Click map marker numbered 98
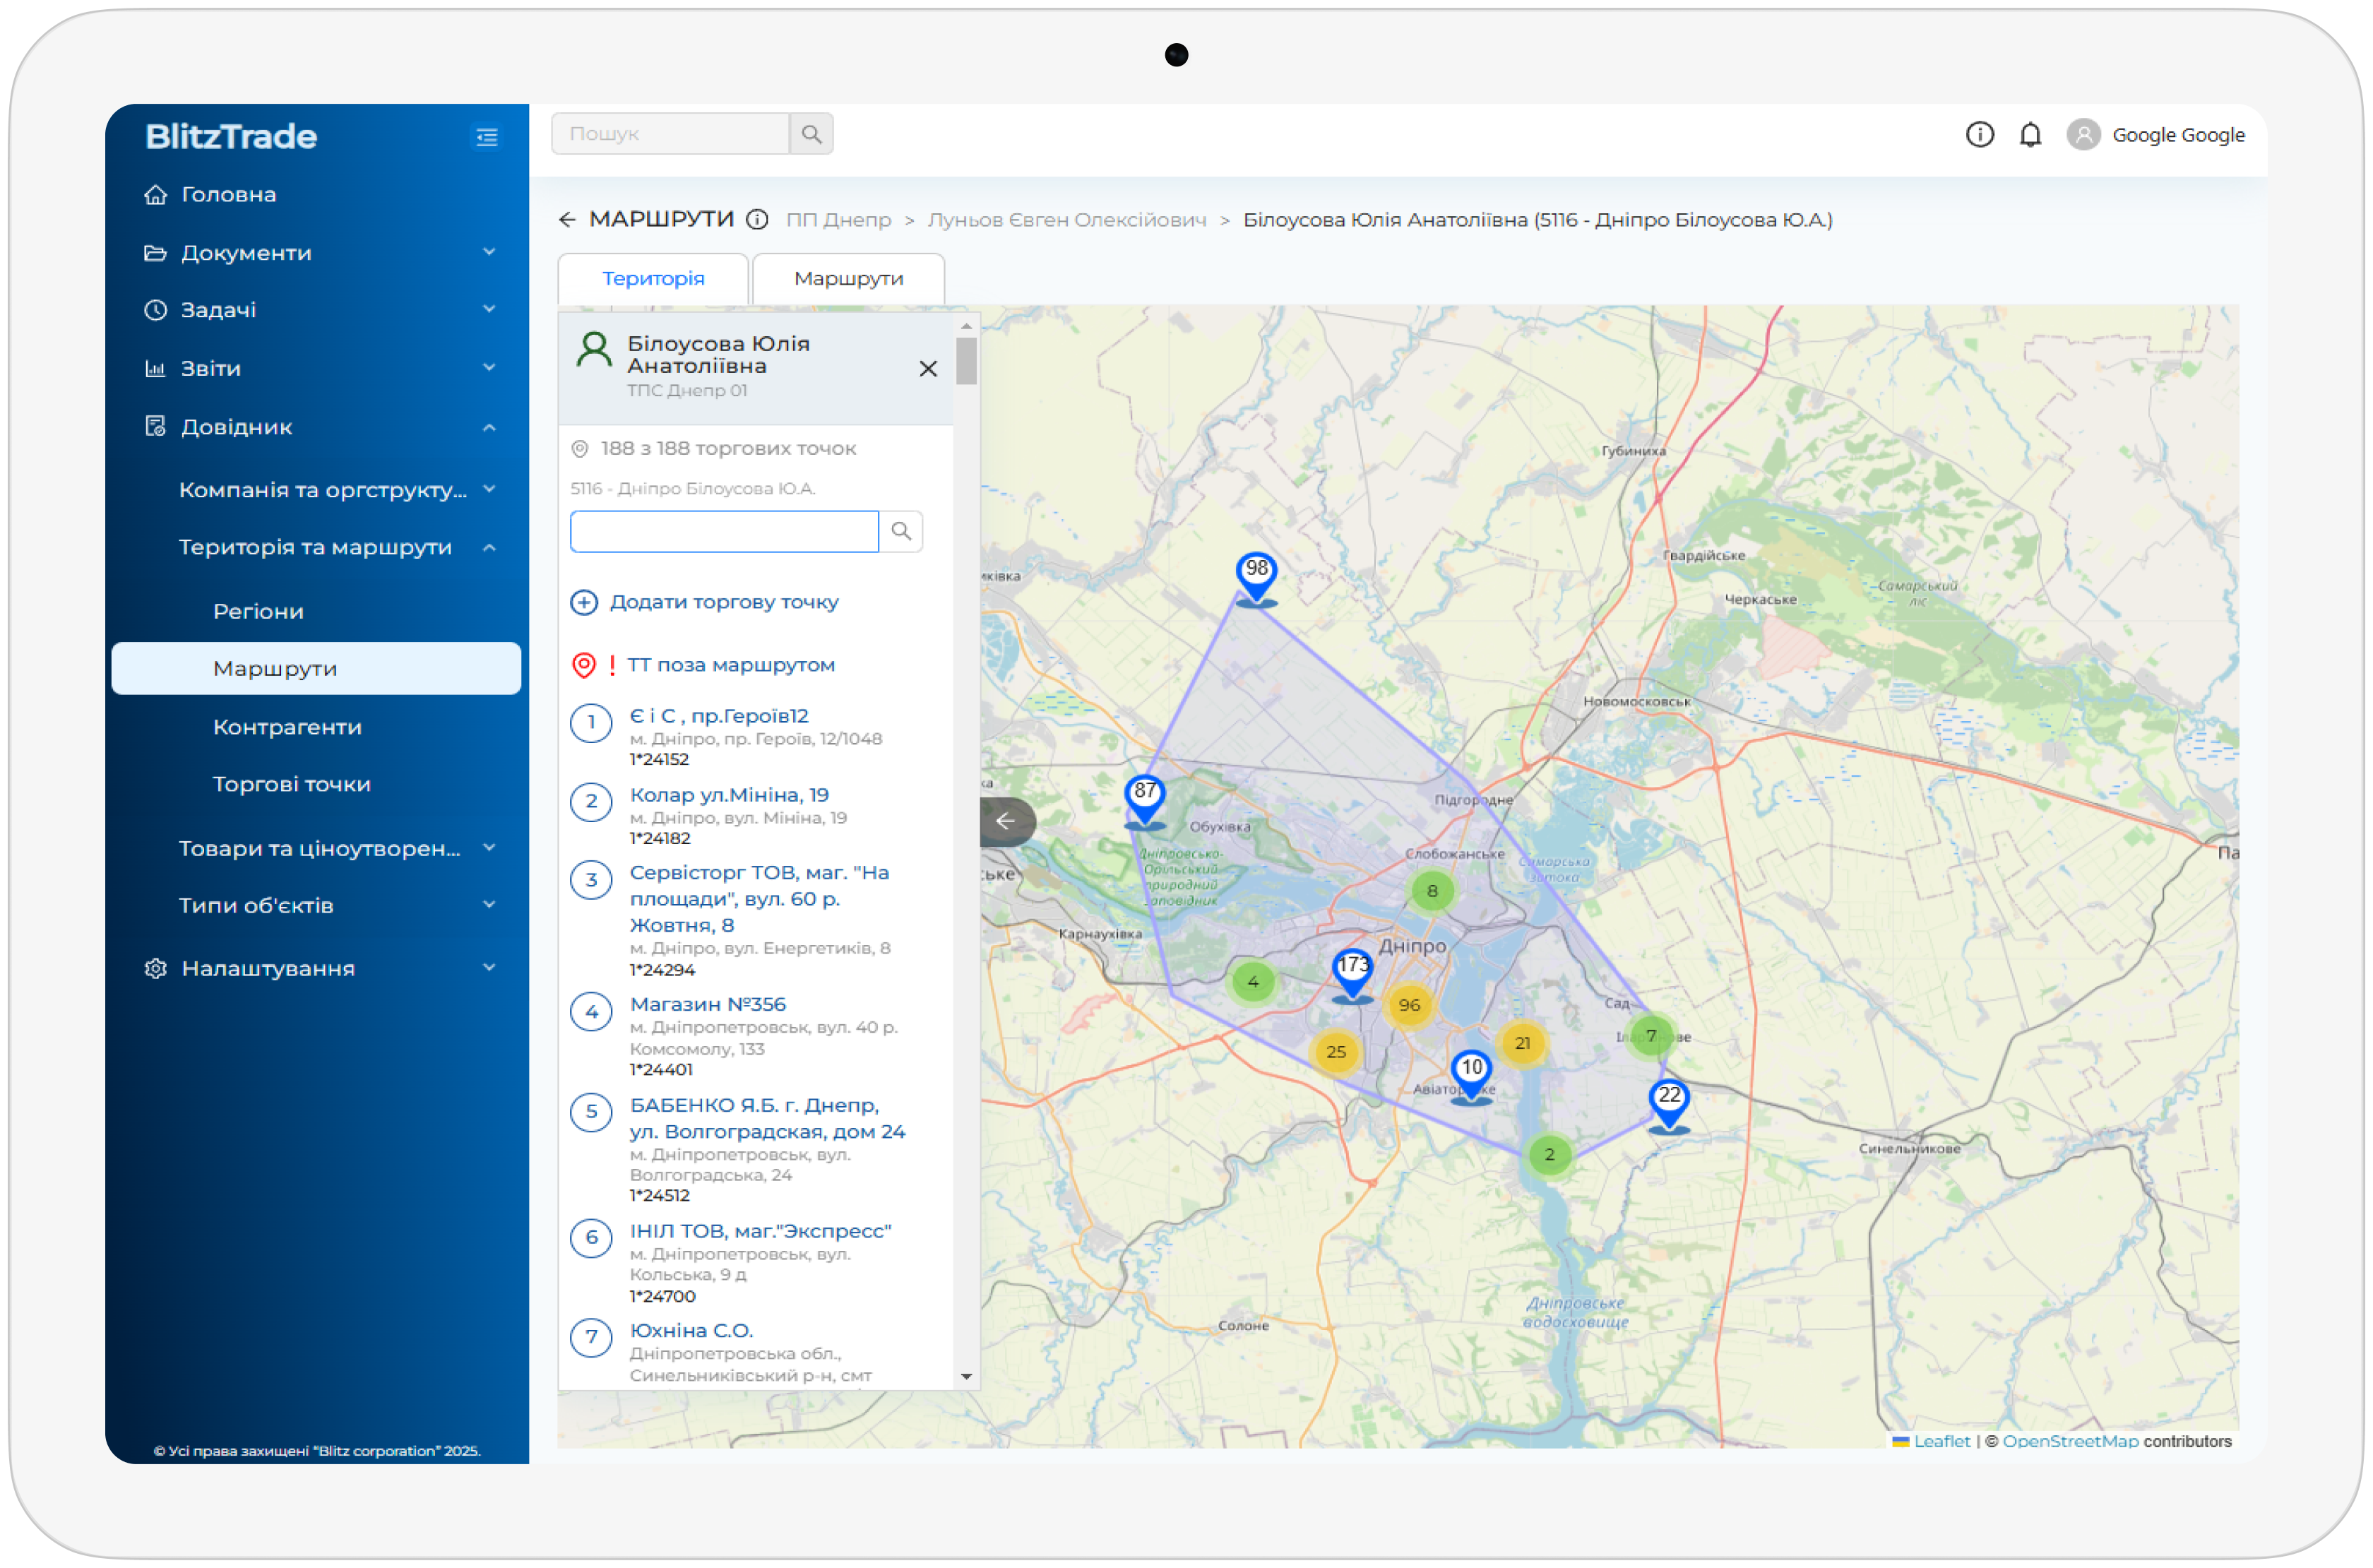This screenshot has height=1568, width=2373. coord(1256,573)
